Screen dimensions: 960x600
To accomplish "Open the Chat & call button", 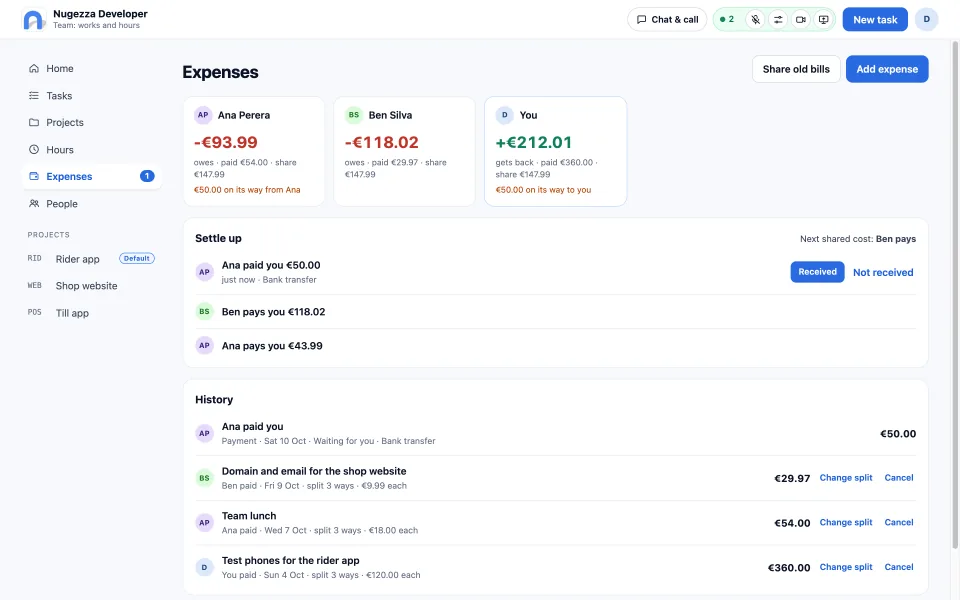I will [x=667, y=20].
